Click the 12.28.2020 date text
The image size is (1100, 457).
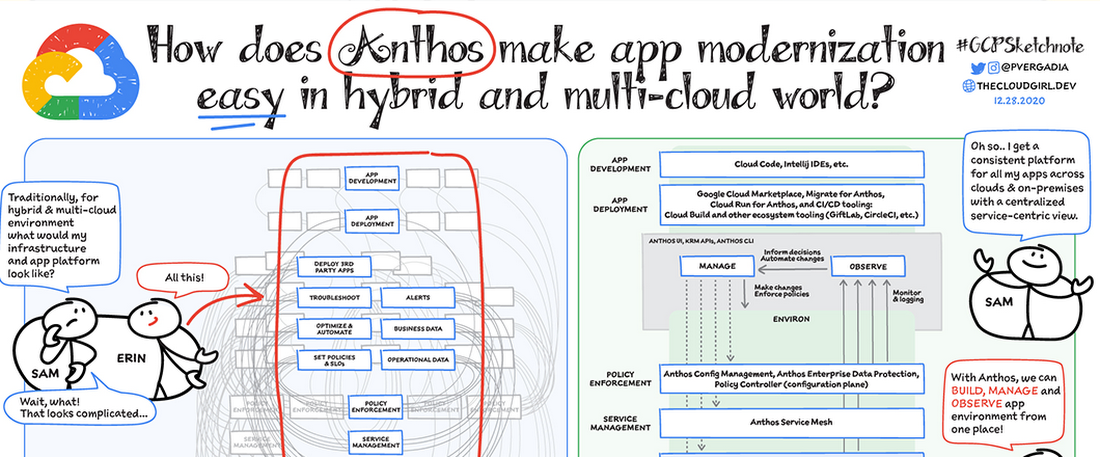pos(1019,101)
